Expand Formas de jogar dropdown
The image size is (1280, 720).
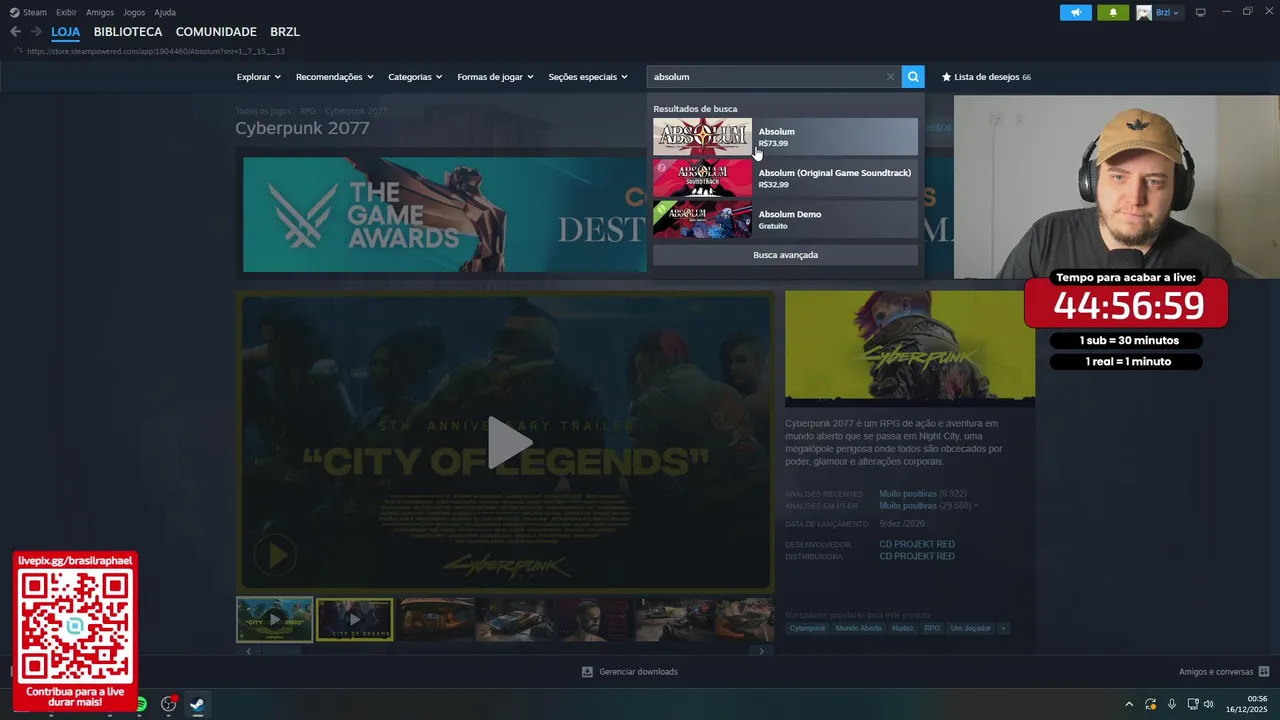pyautogui.click(x=495, y=77)
